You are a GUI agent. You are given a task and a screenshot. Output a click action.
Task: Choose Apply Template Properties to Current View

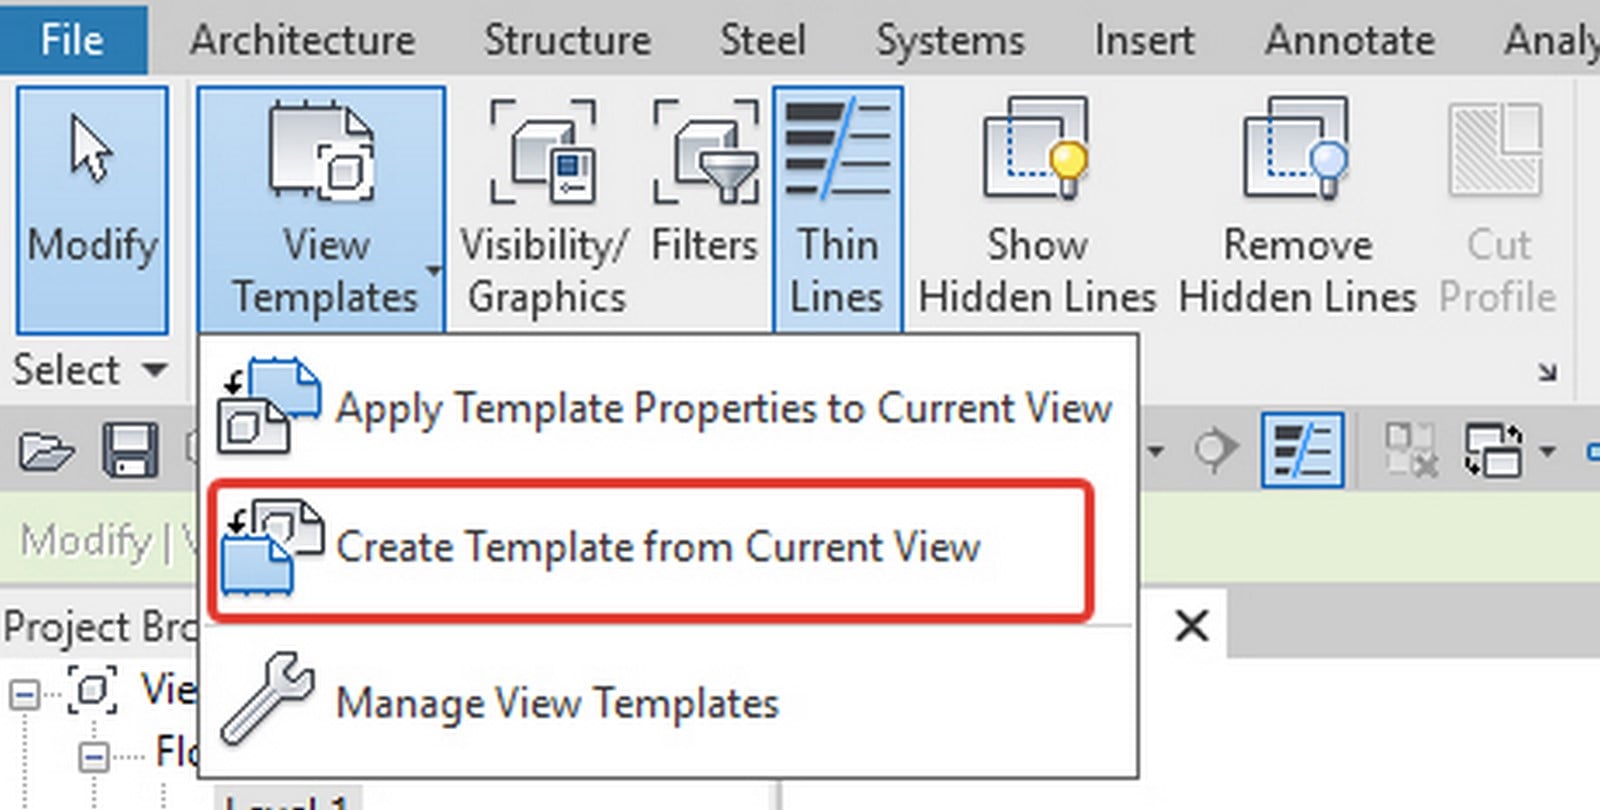point(668,408)
